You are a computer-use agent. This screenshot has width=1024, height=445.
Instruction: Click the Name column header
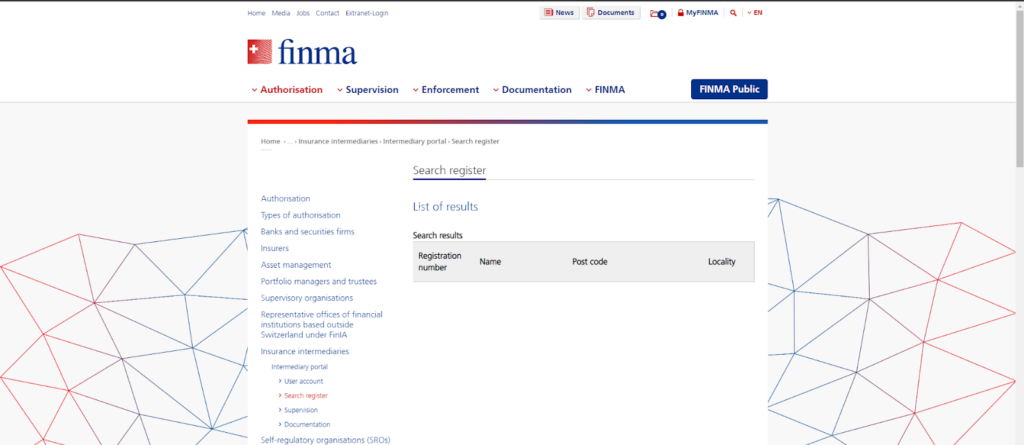pyautogui.click(x=490, y=261)
